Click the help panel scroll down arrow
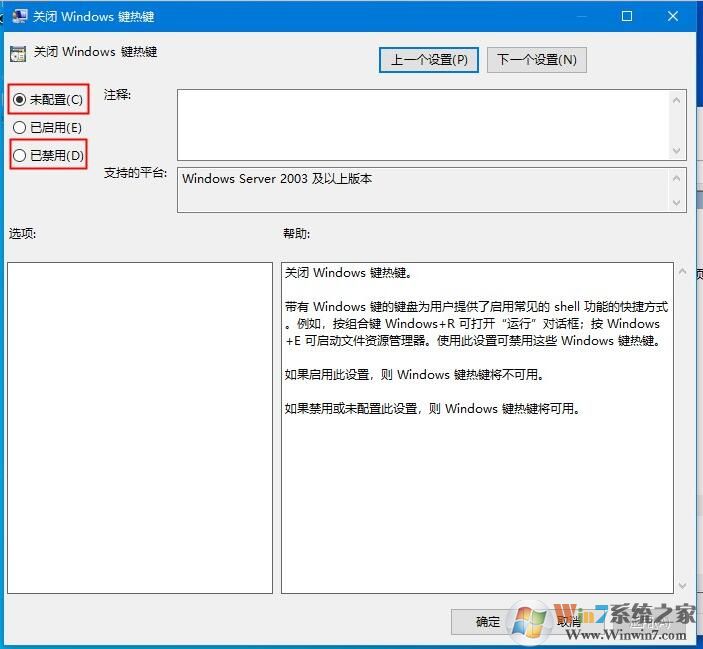The width and height of the screenshot is (703, 649). coord(682,585)
